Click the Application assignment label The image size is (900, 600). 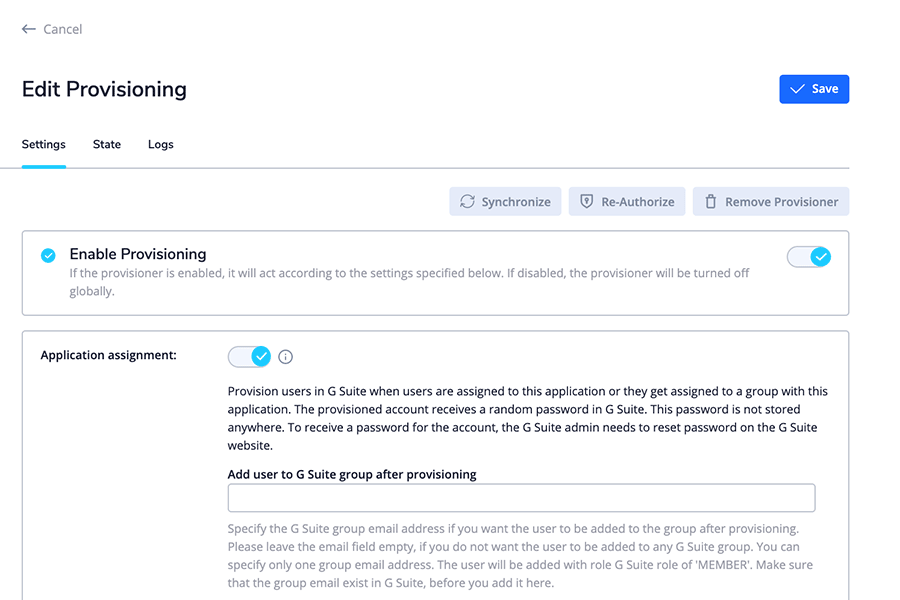pyautogui.click(x=108, y=355)
